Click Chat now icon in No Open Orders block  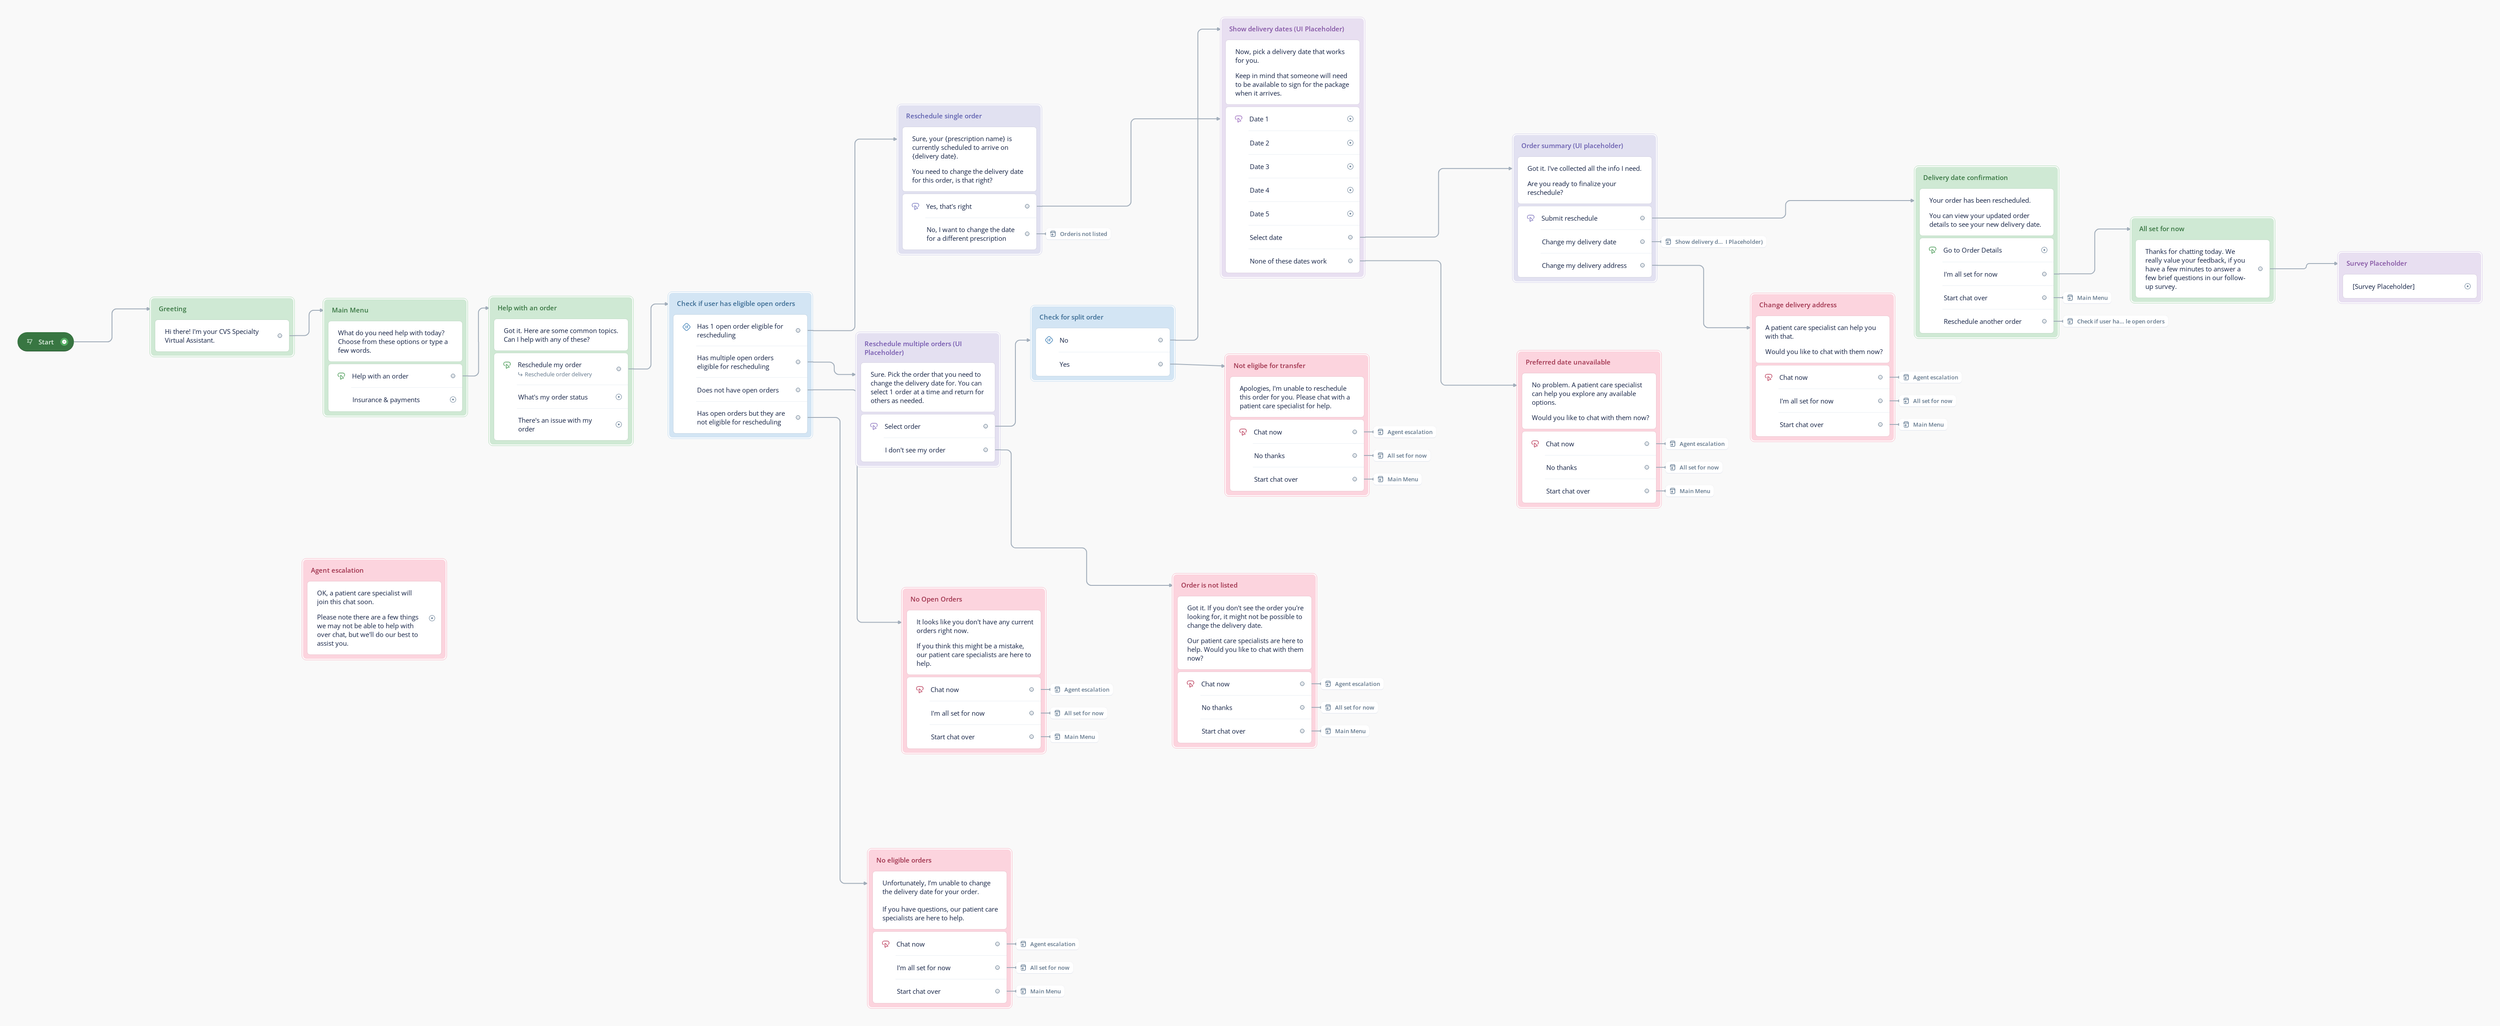pyautogui.click(x=920, y=690)
